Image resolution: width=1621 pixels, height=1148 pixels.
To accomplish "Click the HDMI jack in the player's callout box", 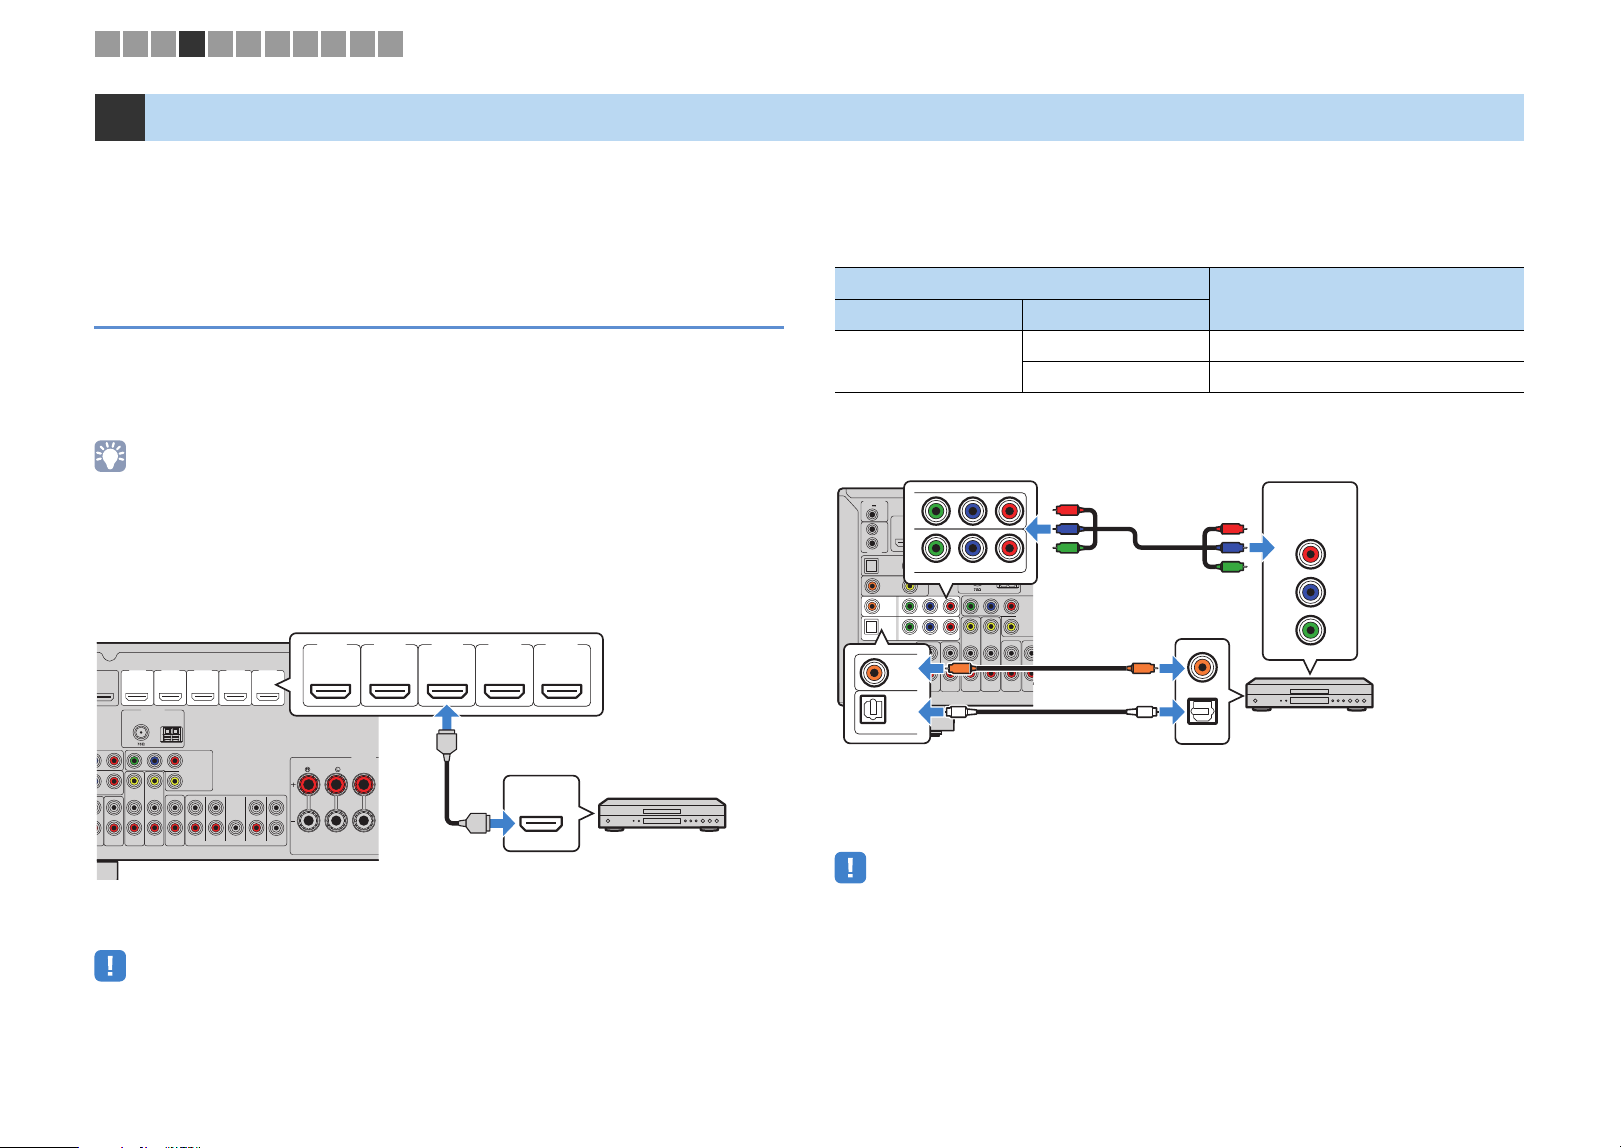I will (541, 825).
